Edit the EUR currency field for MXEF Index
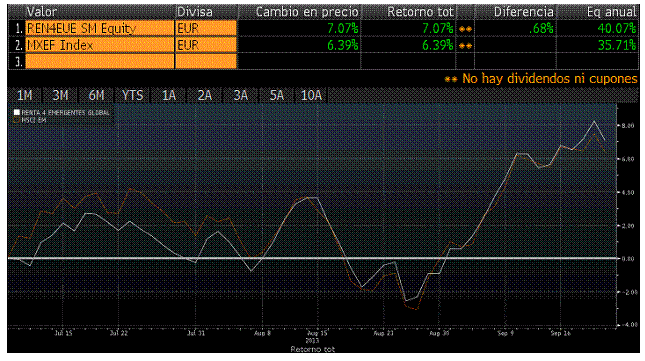645x361 pixels. click(206, 45)
